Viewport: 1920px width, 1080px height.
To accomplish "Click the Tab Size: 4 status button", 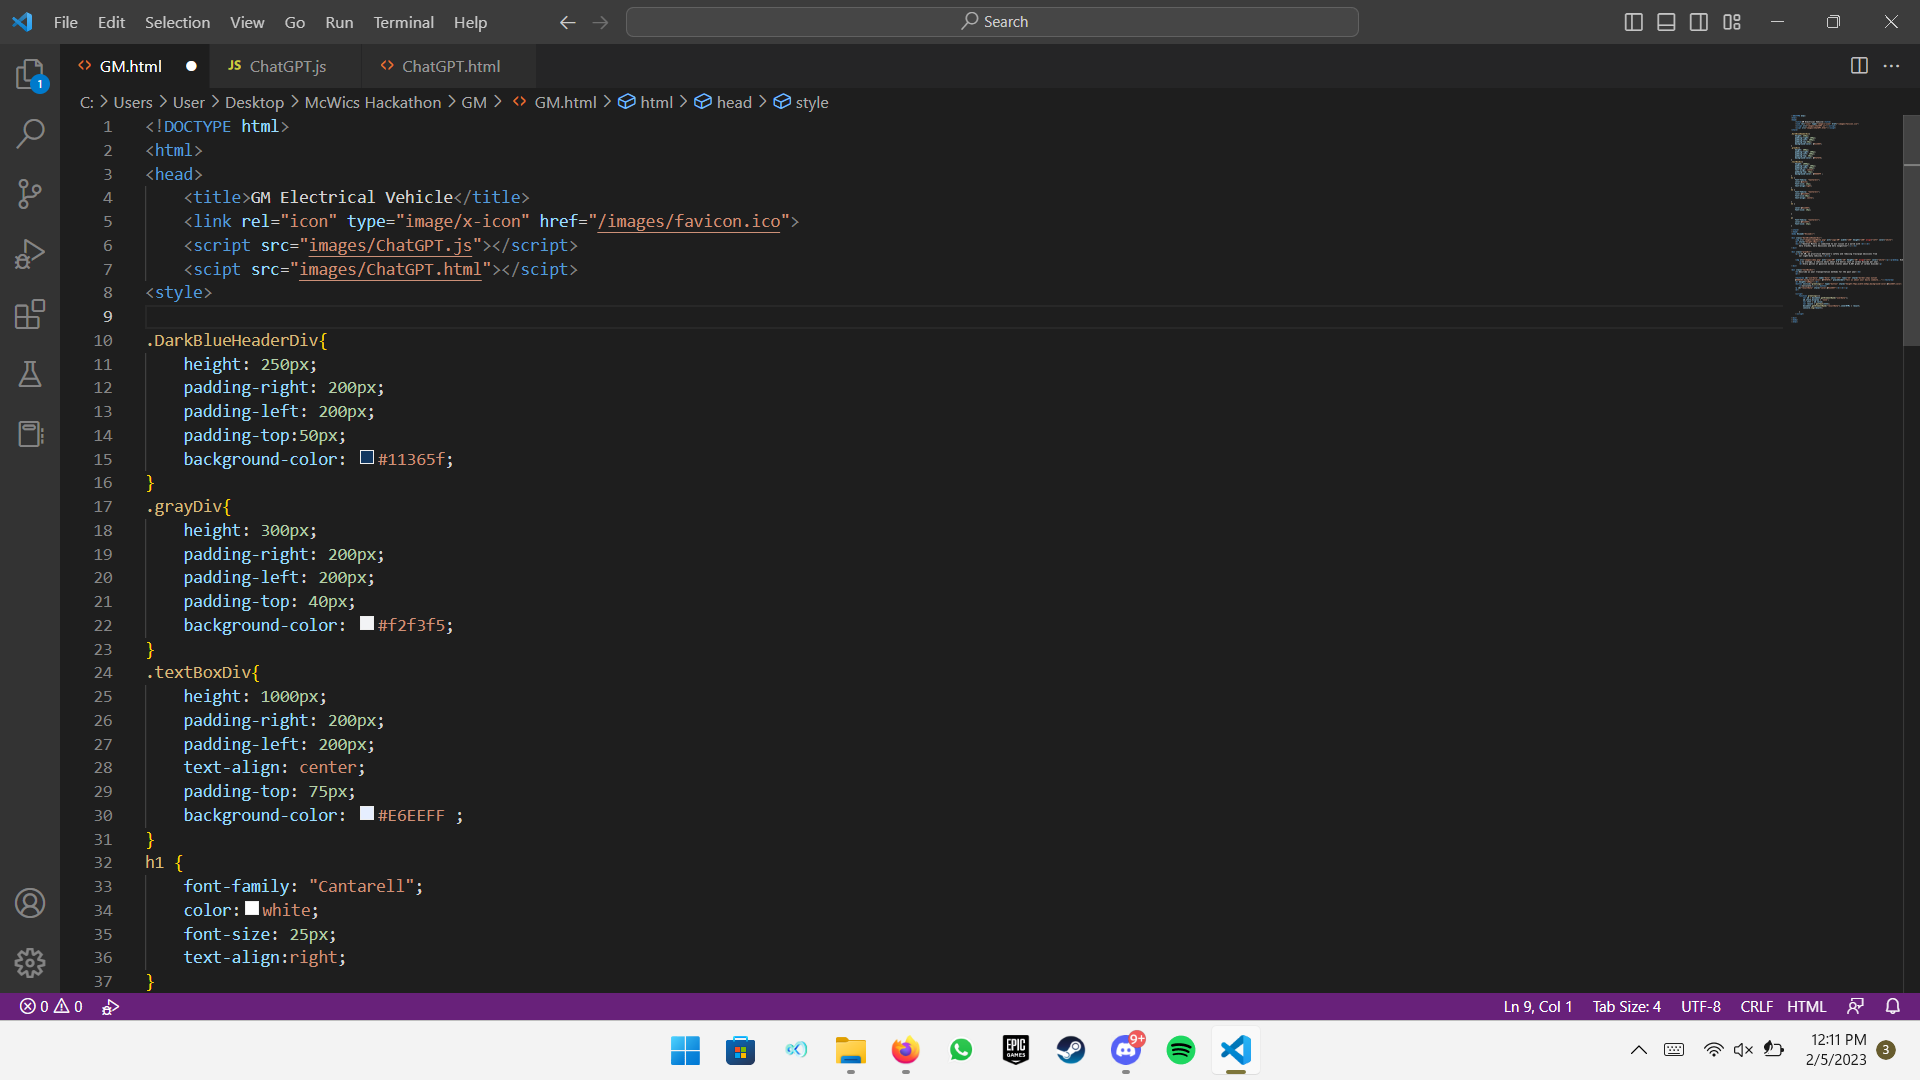I will [1626, 1006].
